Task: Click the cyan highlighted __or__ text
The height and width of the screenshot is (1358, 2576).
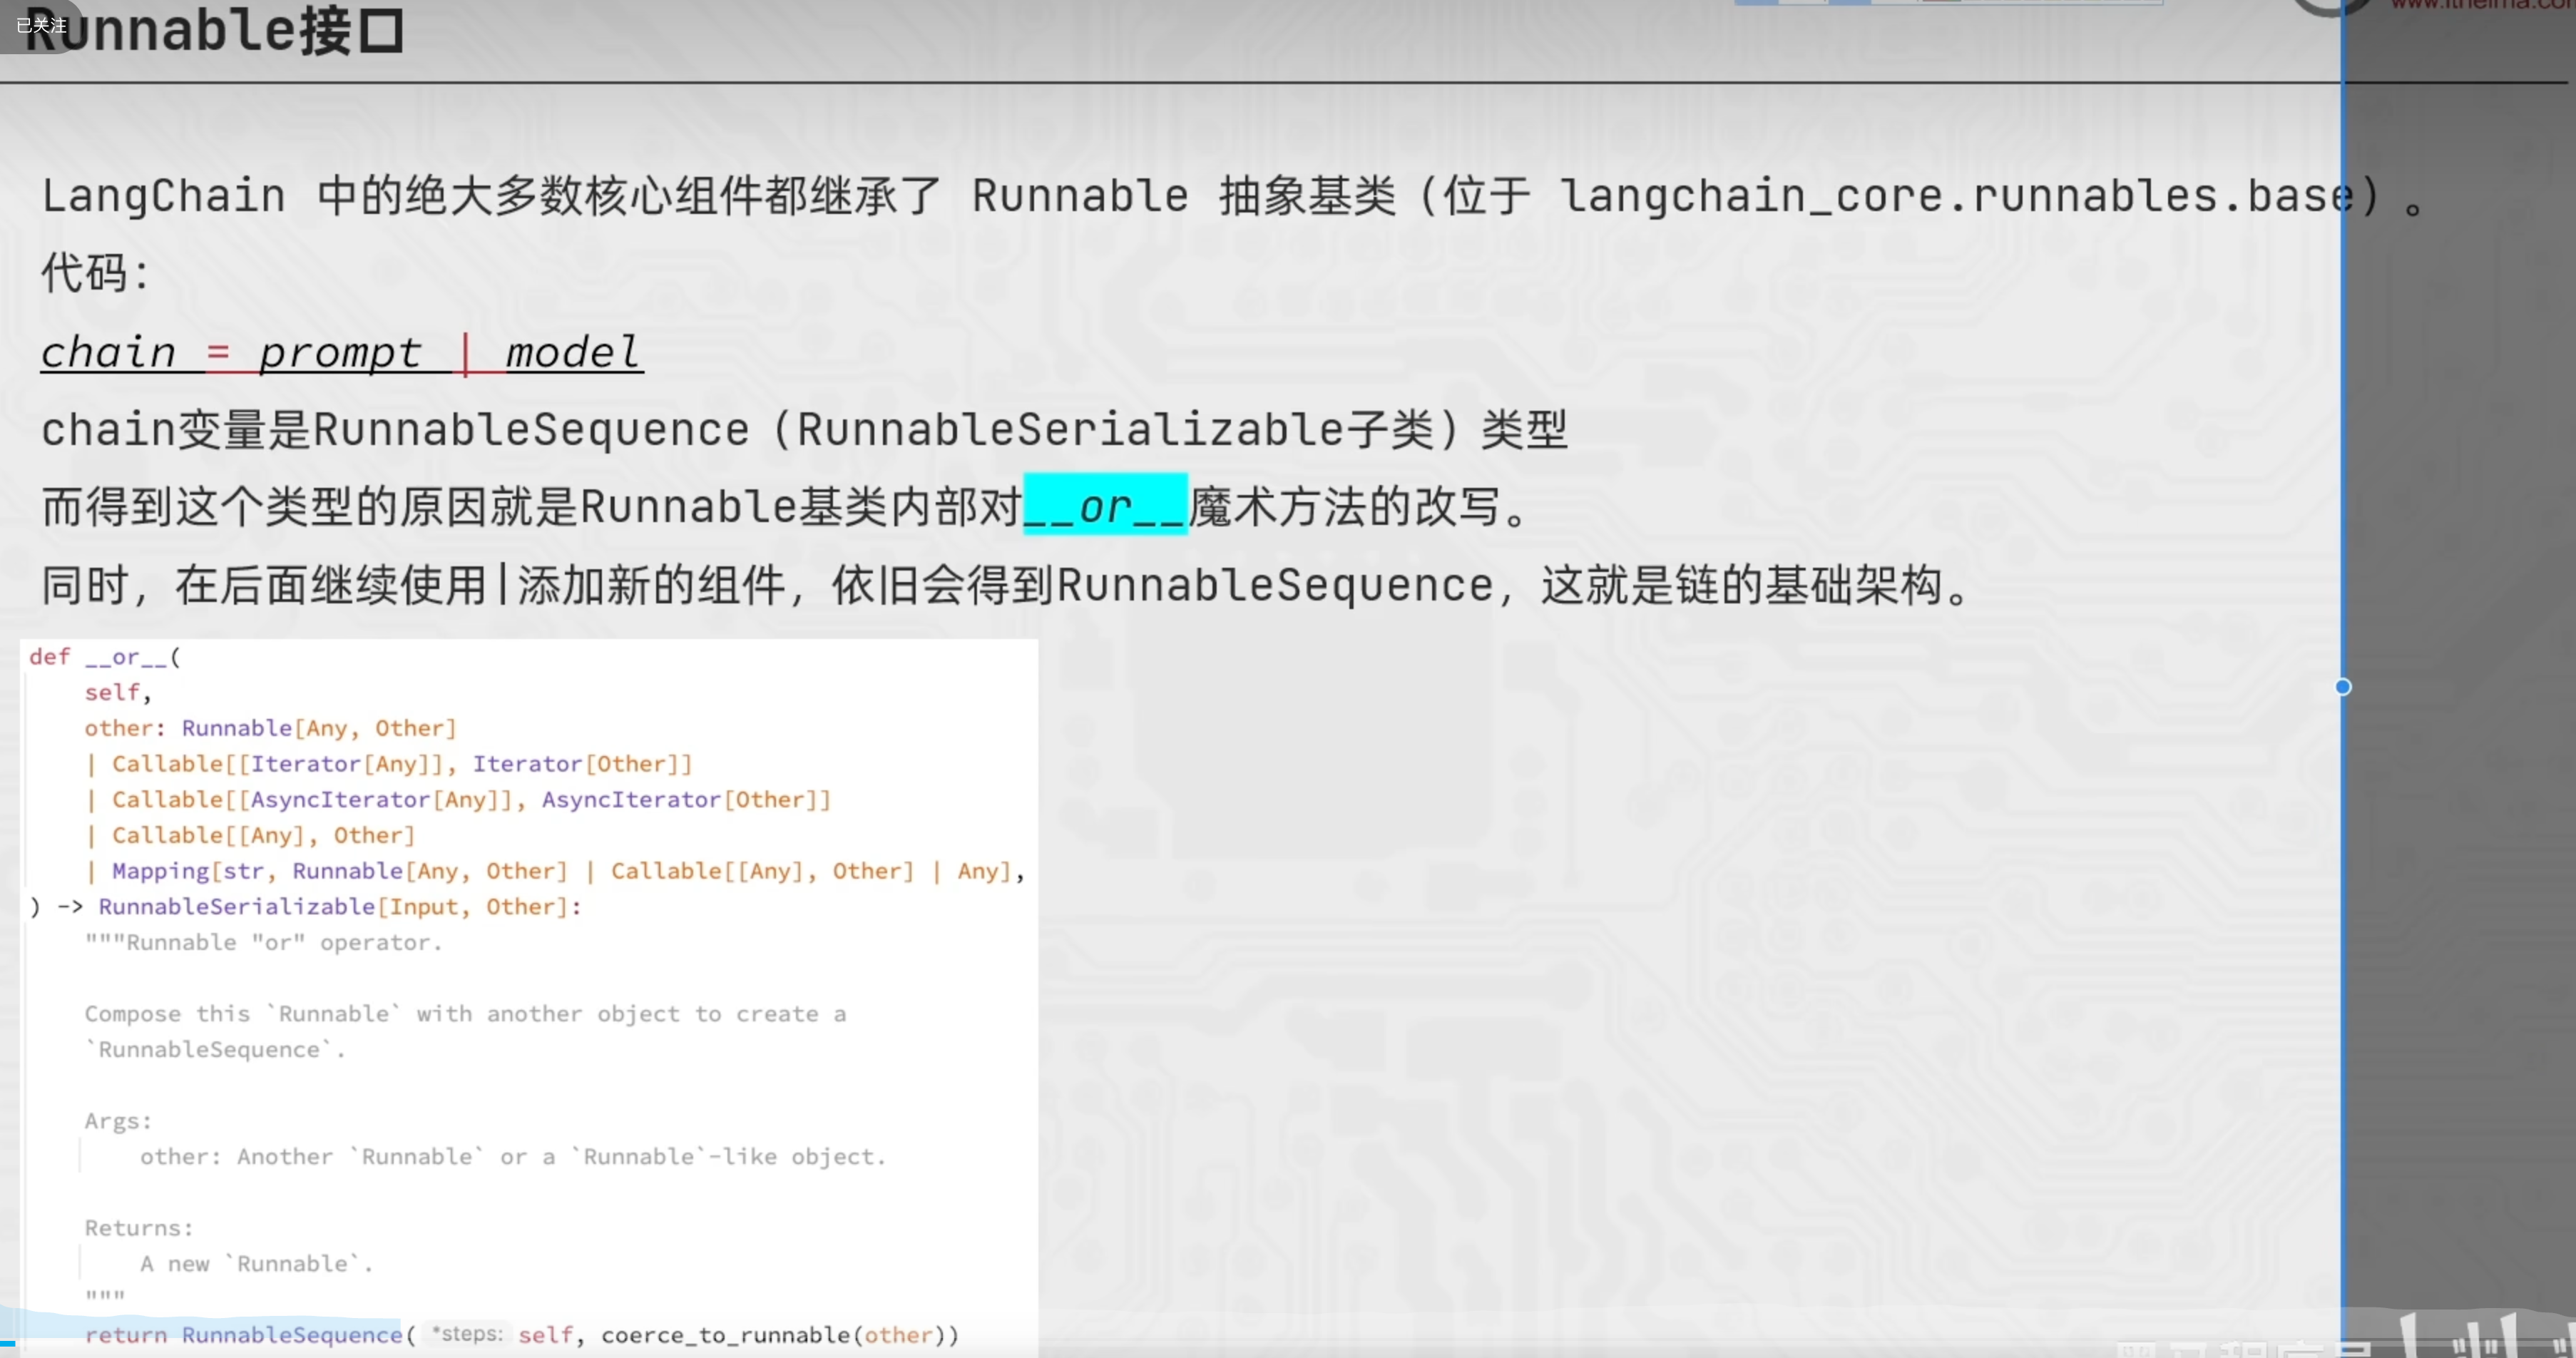Action: (1105, 505)
